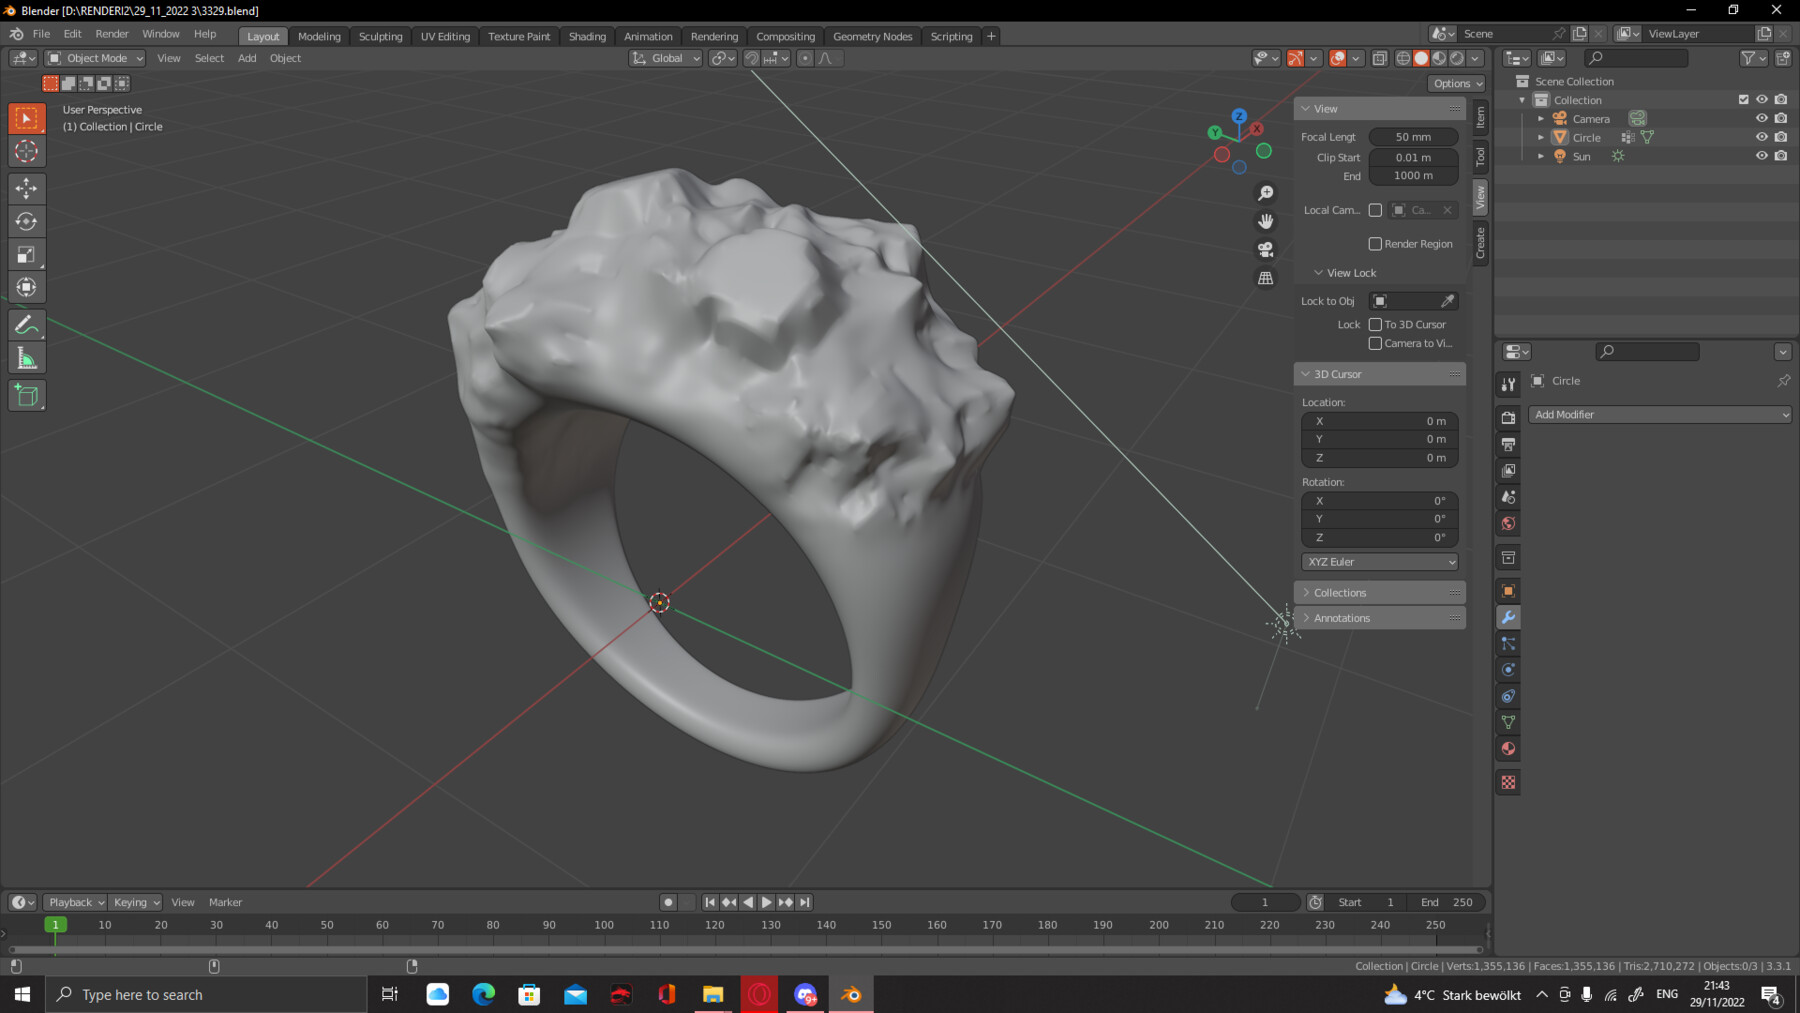Screen dimensions: 1800x1013
Task: Check the Lock To 3D Cursor option
Action: [x=1376, y=324]
